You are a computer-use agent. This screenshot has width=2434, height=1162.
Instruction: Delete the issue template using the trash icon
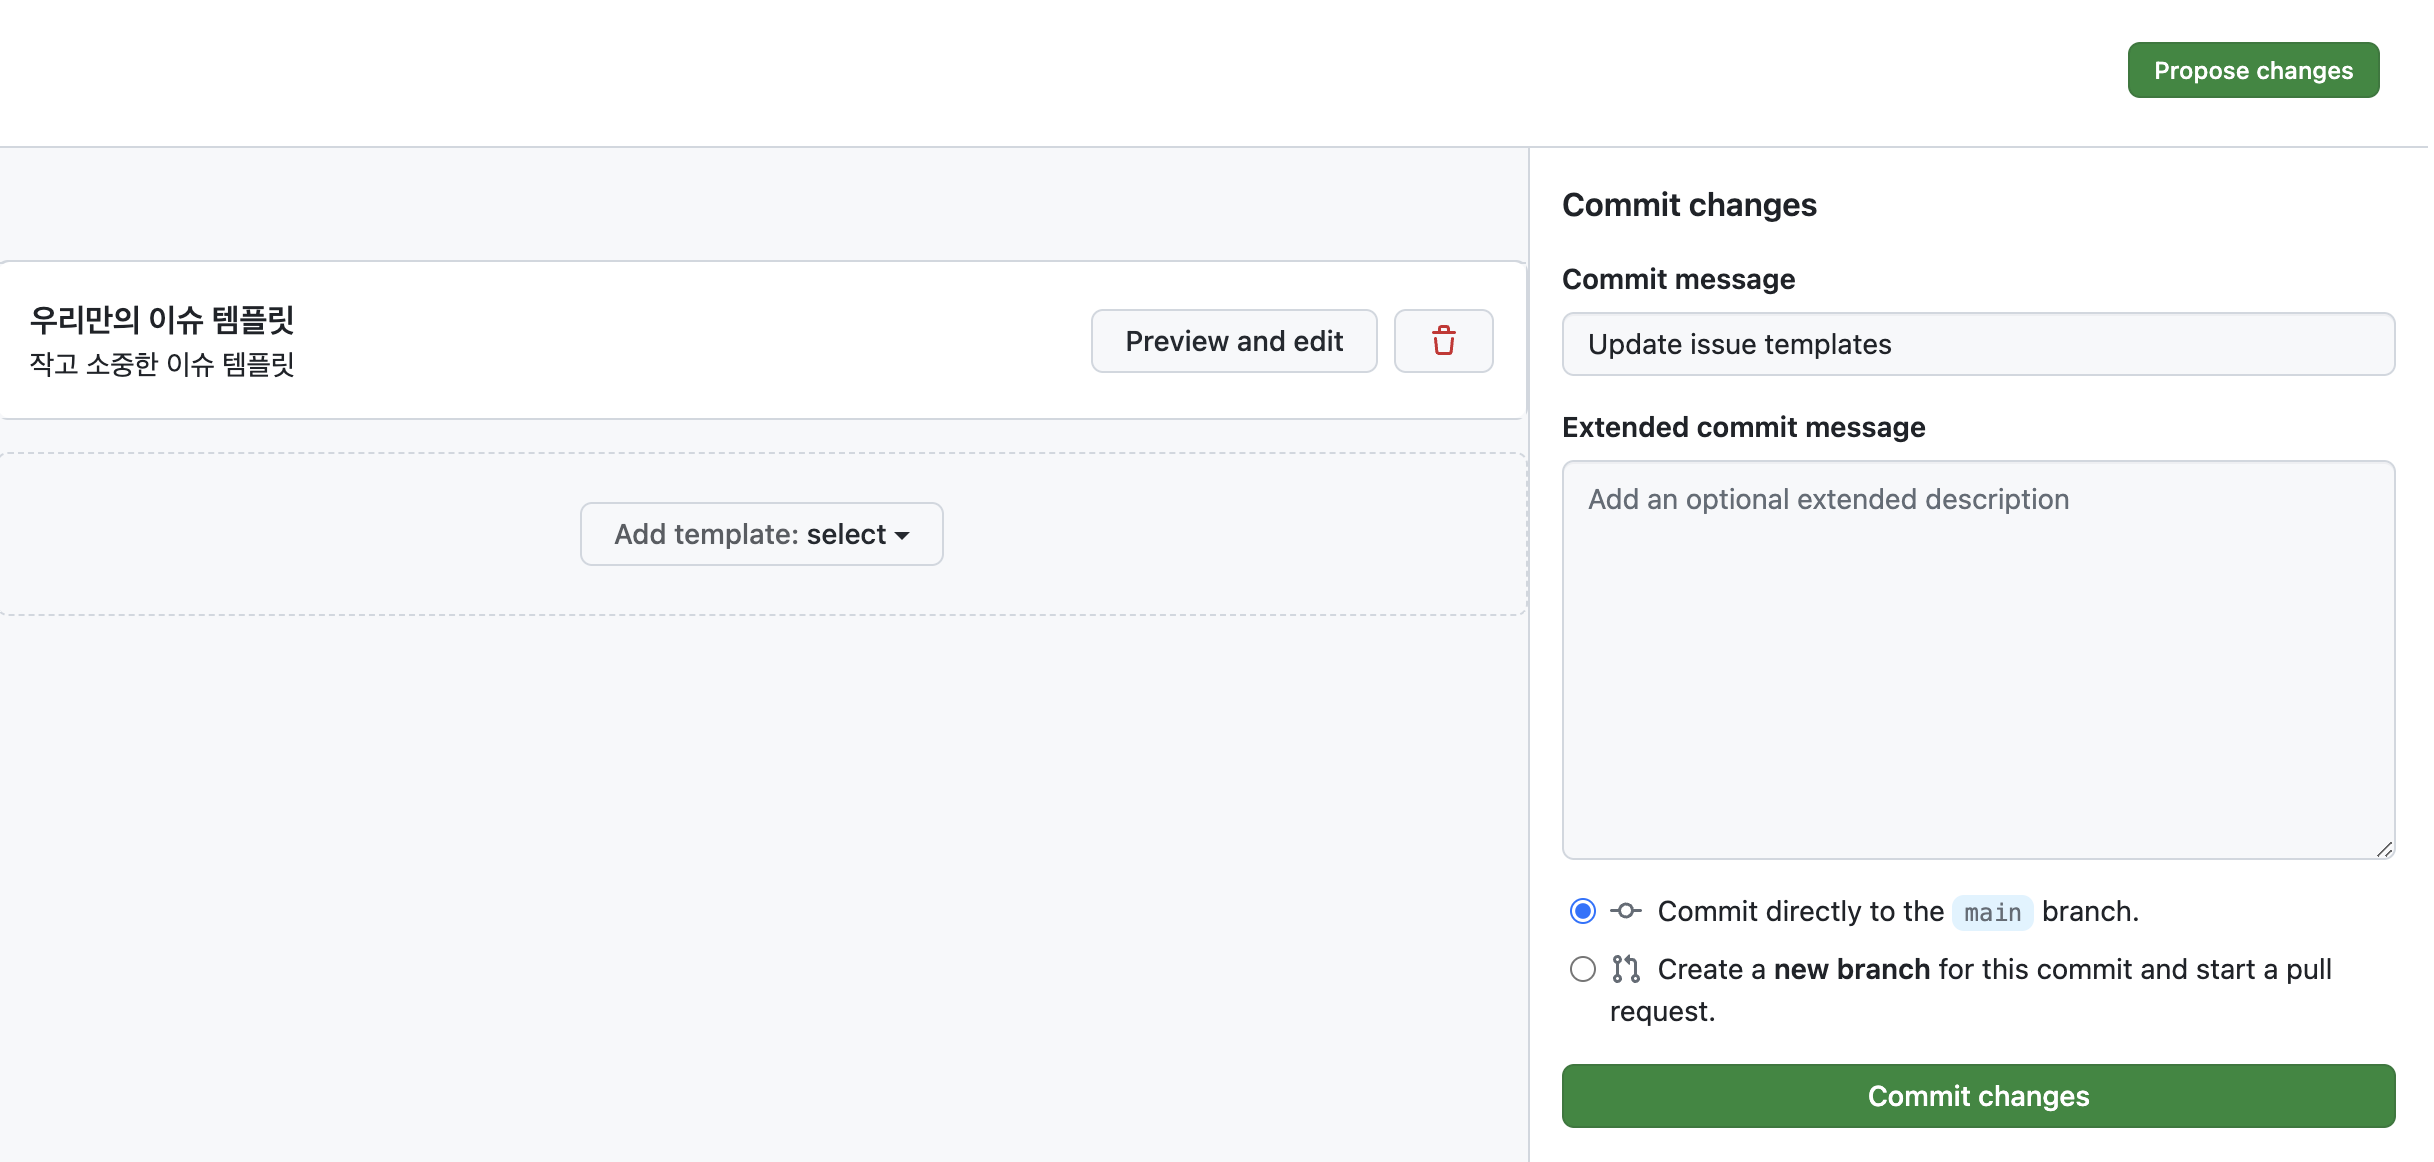[x=1443, y=341]
